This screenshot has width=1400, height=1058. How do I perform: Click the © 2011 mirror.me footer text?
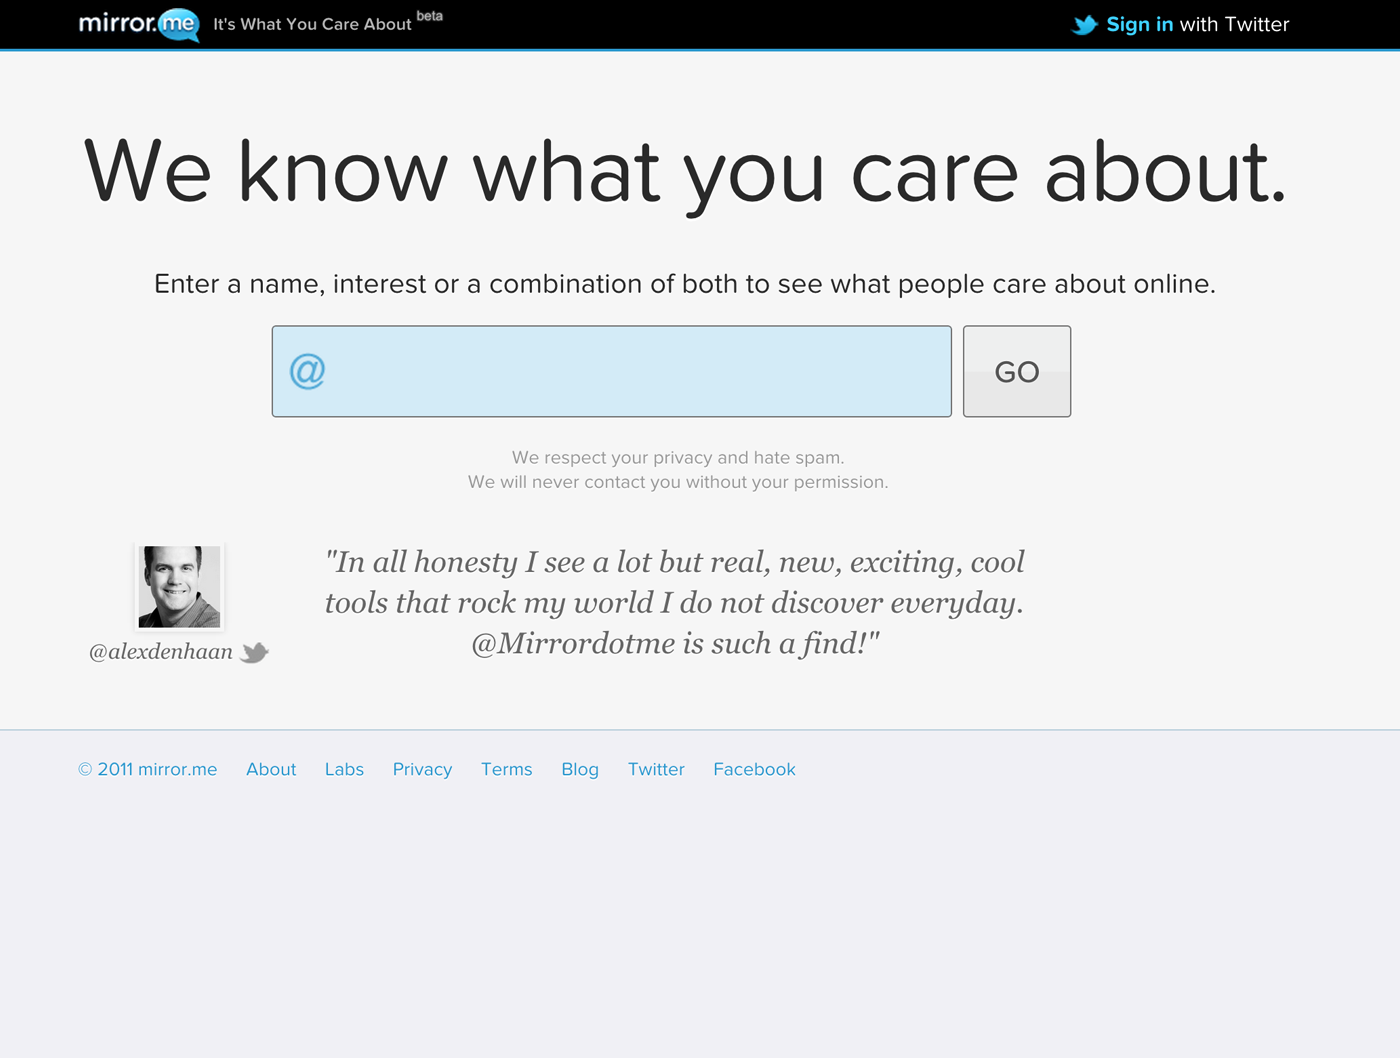coord(148,769)
